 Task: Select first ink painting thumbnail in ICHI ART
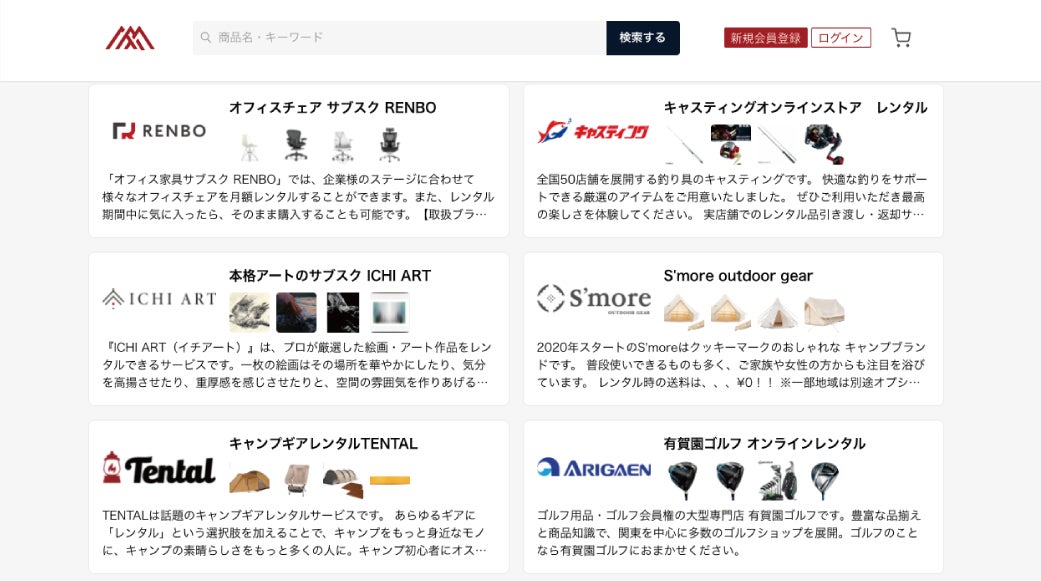(250, 312)
